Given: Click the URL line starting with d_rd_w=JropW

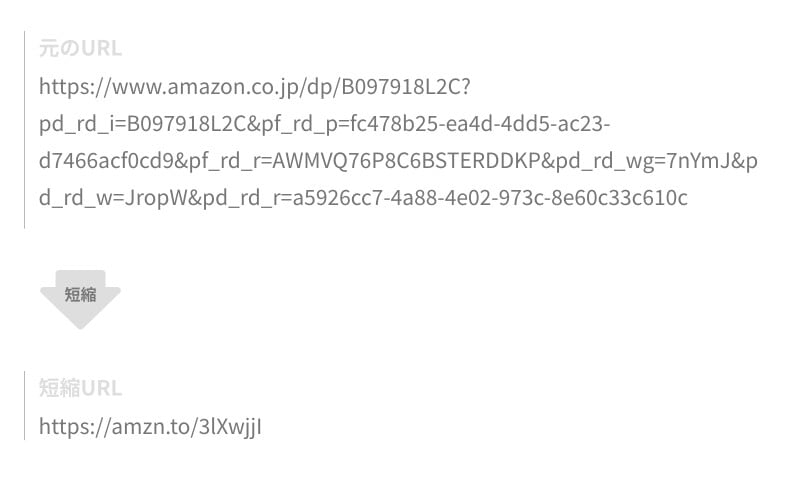Looking at the screenshot, I should [363, 198].
